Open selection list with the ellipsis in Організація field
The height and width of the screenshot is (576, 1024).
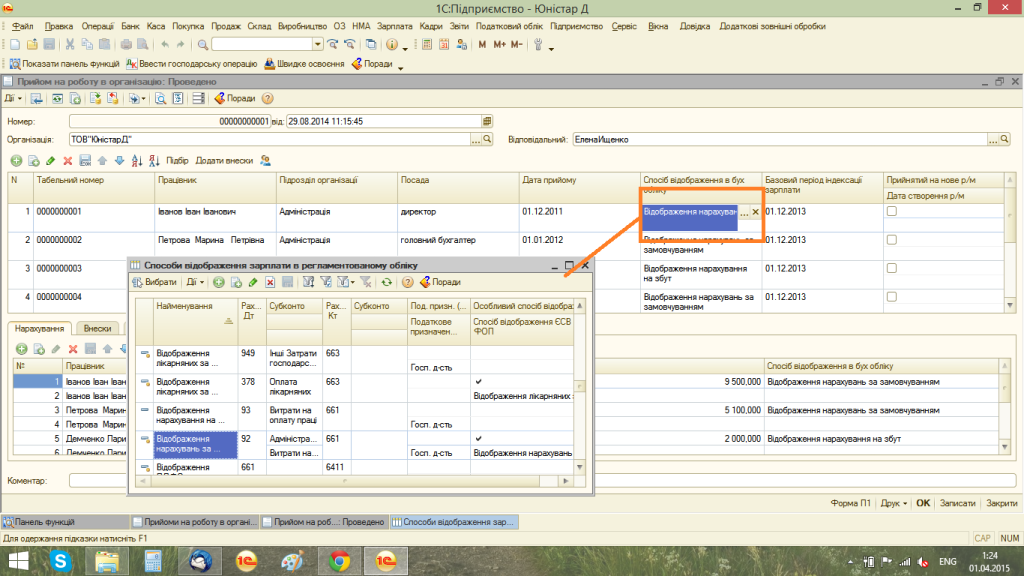[475, 140]
